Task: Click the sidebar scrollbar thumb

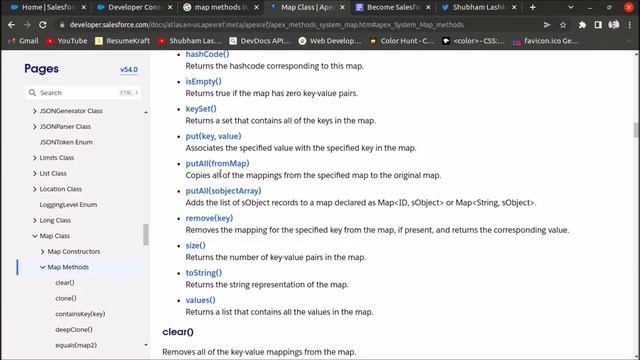Action: coord(146,234)
